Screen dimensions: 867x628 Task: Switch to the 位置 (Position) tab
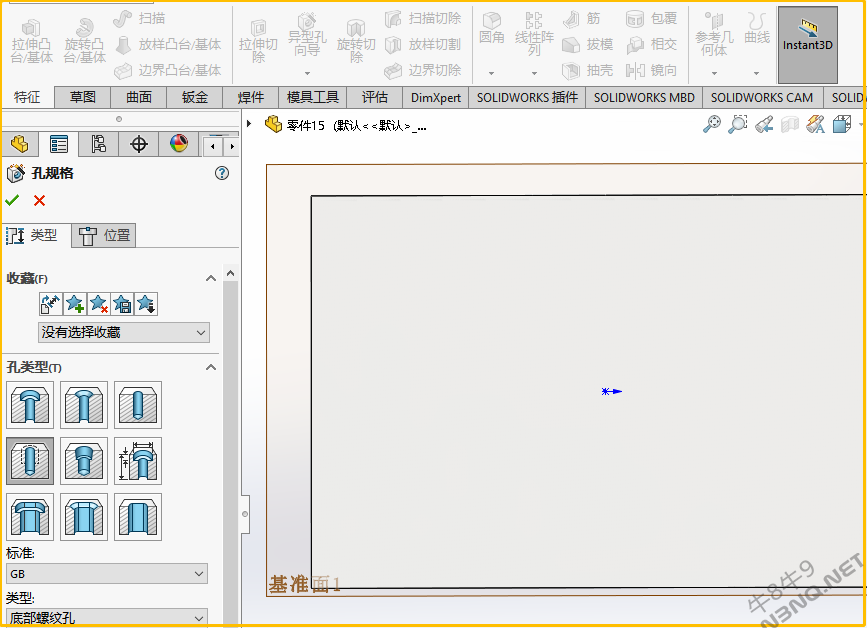(104, 236)
